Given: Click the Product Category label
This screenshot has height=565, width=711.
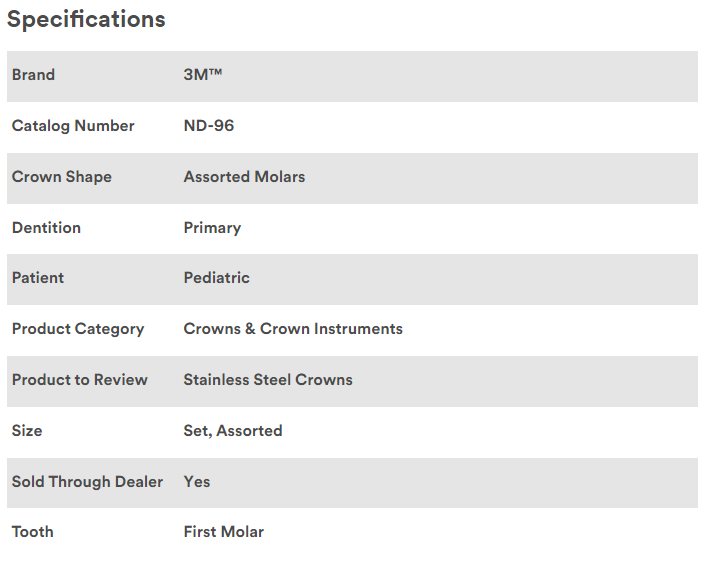Looking at the screenshot, I should tap(78, 329).
